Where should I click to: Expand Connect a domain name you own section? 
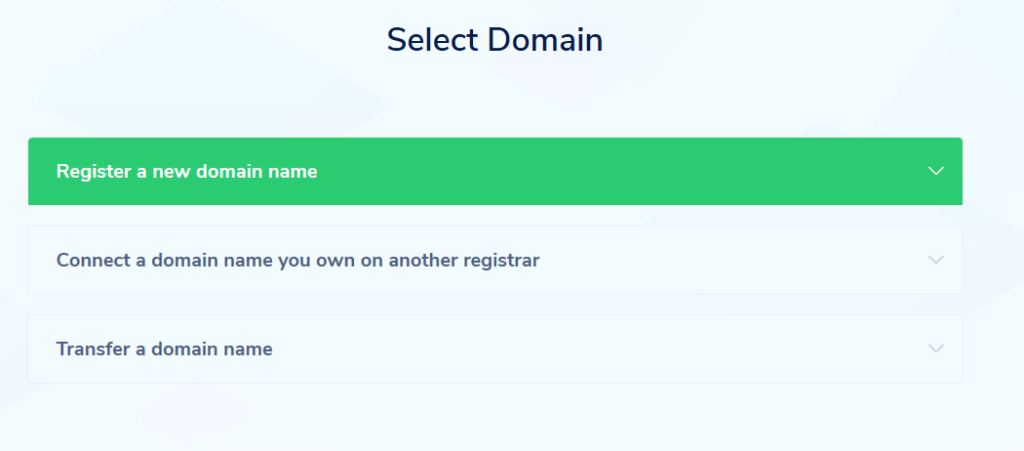click(495, 260)
